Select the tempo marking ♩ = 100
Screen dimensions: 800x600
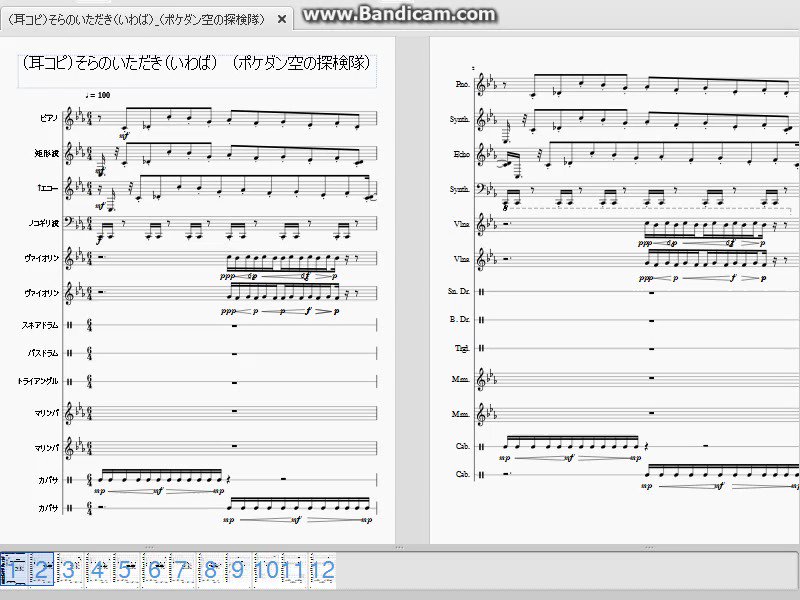click(98, 95)
